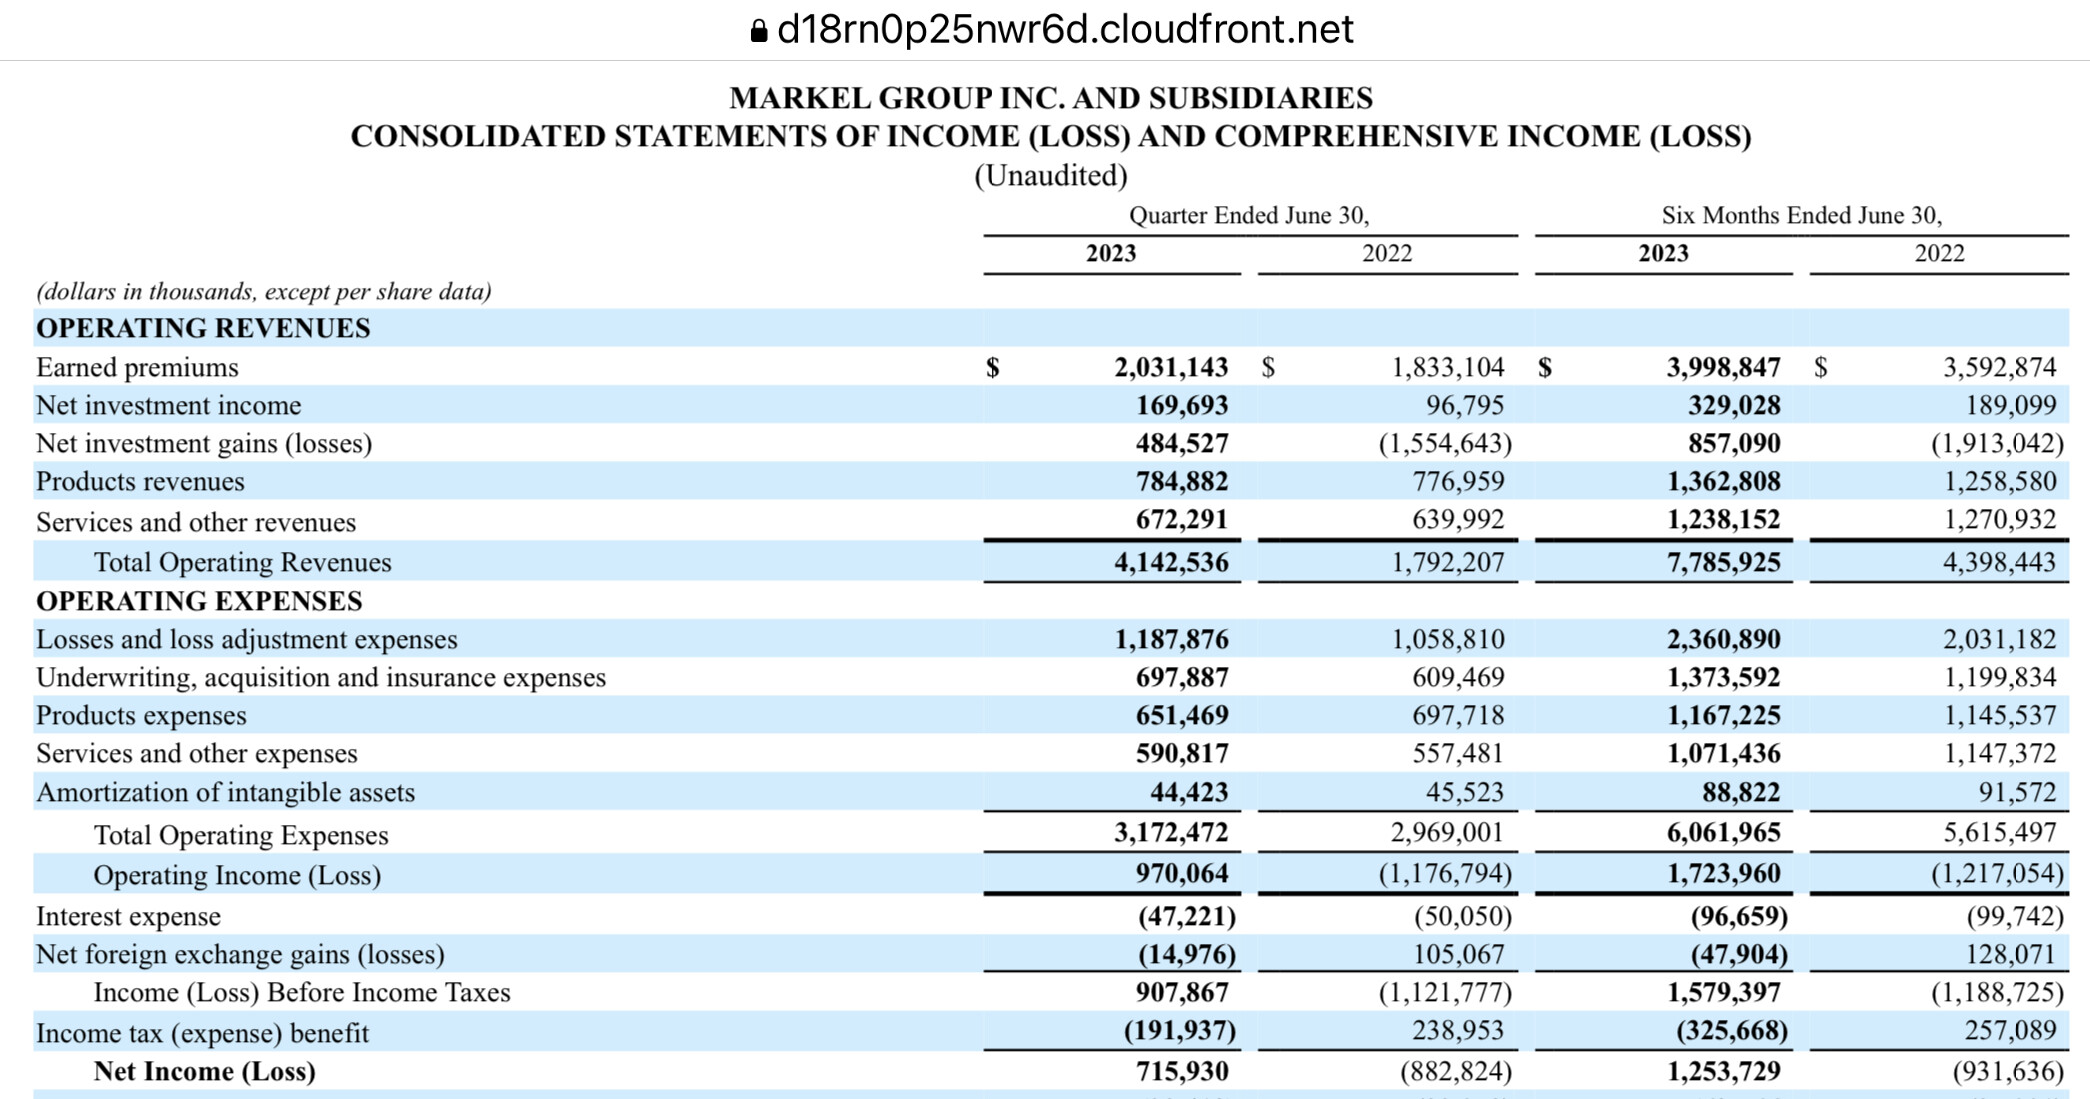Select products expenses value 651,469
Viewport: 2090px width, 1099px height.
click(x=1182, y=716)
